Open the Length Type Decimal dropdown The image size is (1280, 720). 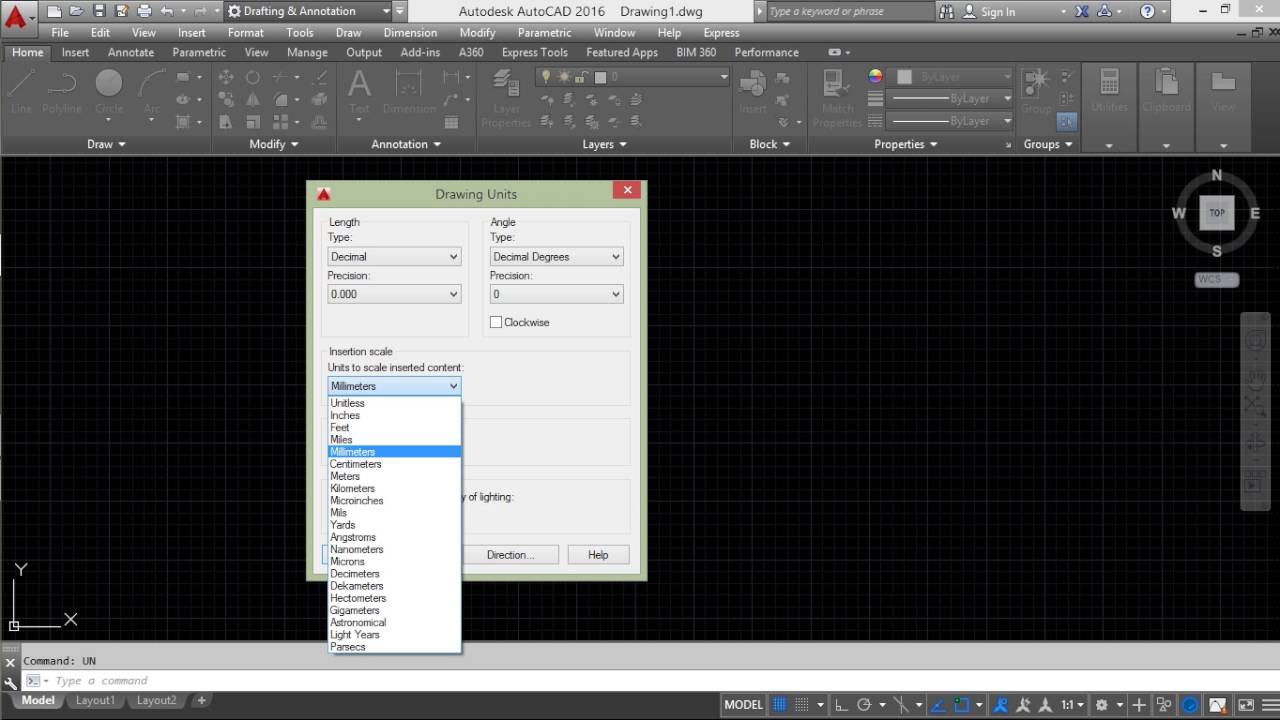[395, 256]
